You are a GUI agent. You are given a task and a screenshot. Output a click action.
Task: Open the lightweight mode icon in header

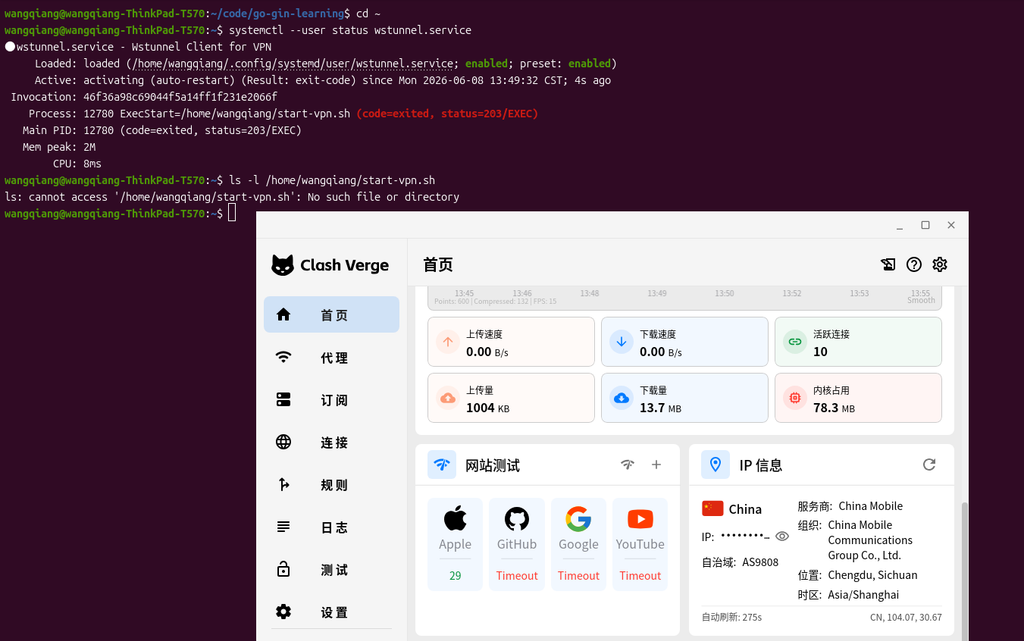click(x=888, y=264)
